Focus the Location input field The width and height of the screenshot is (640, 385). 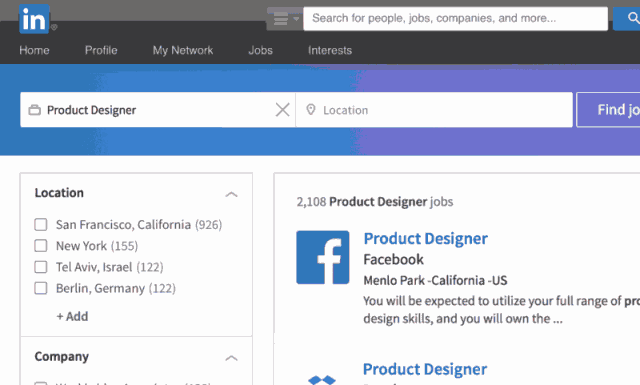(434, 110)
